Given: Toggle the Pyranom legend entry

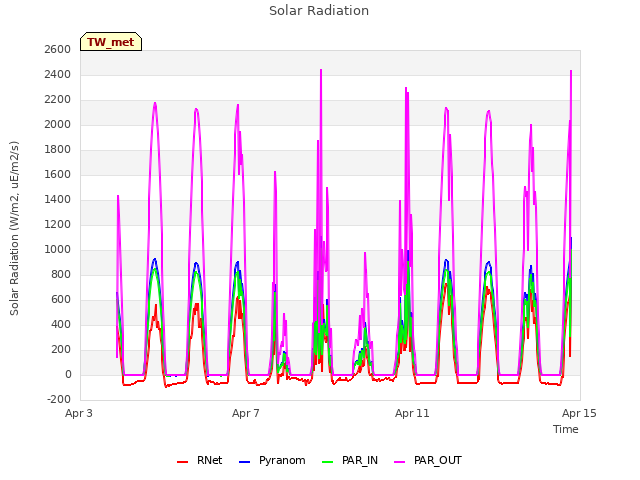Looking at the screenshot, I should [x=272, y=460].
